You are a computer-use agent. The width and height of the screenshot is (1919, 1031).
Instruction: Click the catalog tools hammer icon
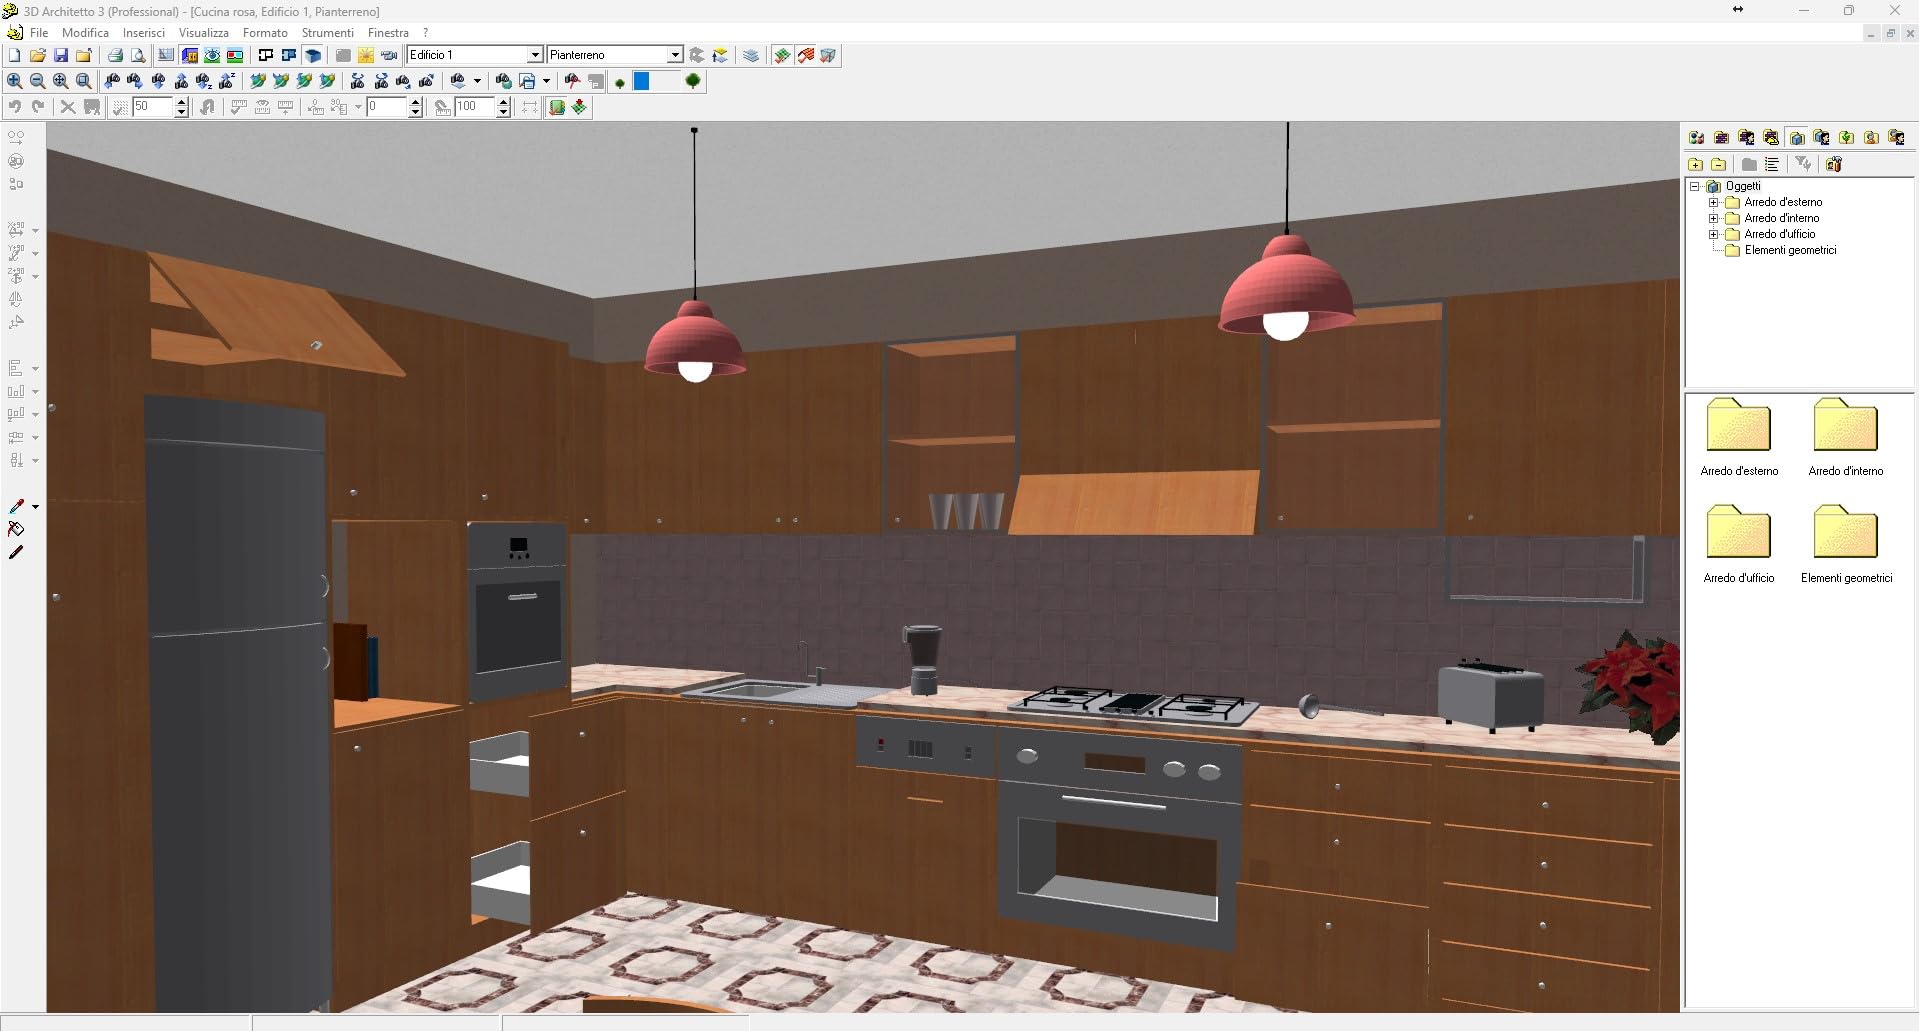pyautogui.click(x=1834, y=164)
